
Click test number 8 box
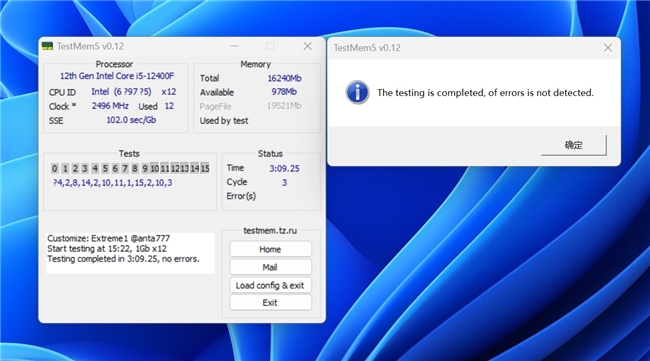[x=135, y=168]
